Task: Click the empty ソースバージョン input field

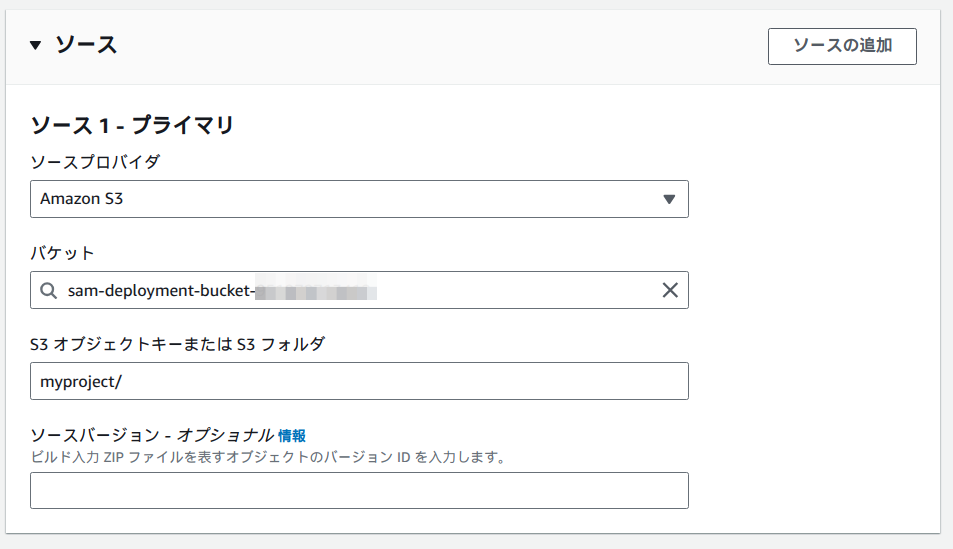Action: (359, 491)
